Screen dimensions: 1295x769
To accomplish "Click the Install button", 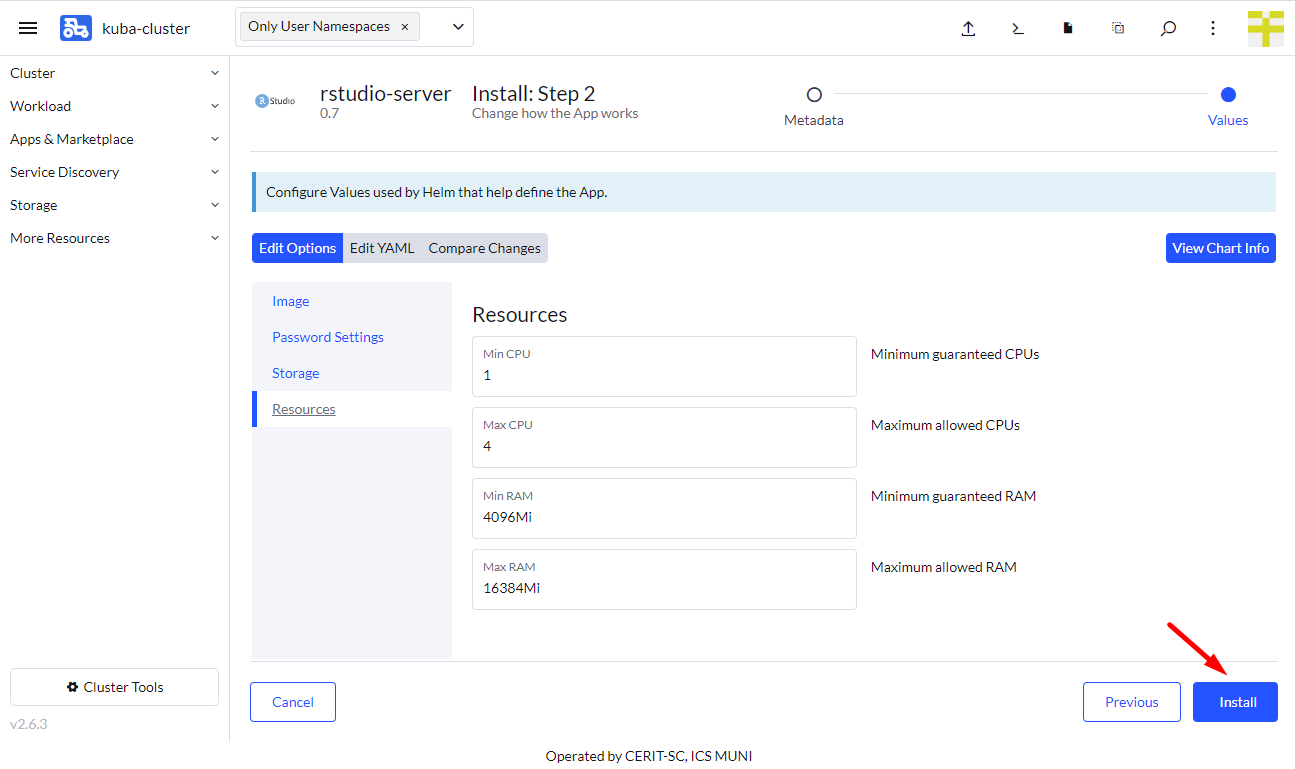I will point(1235,701).
